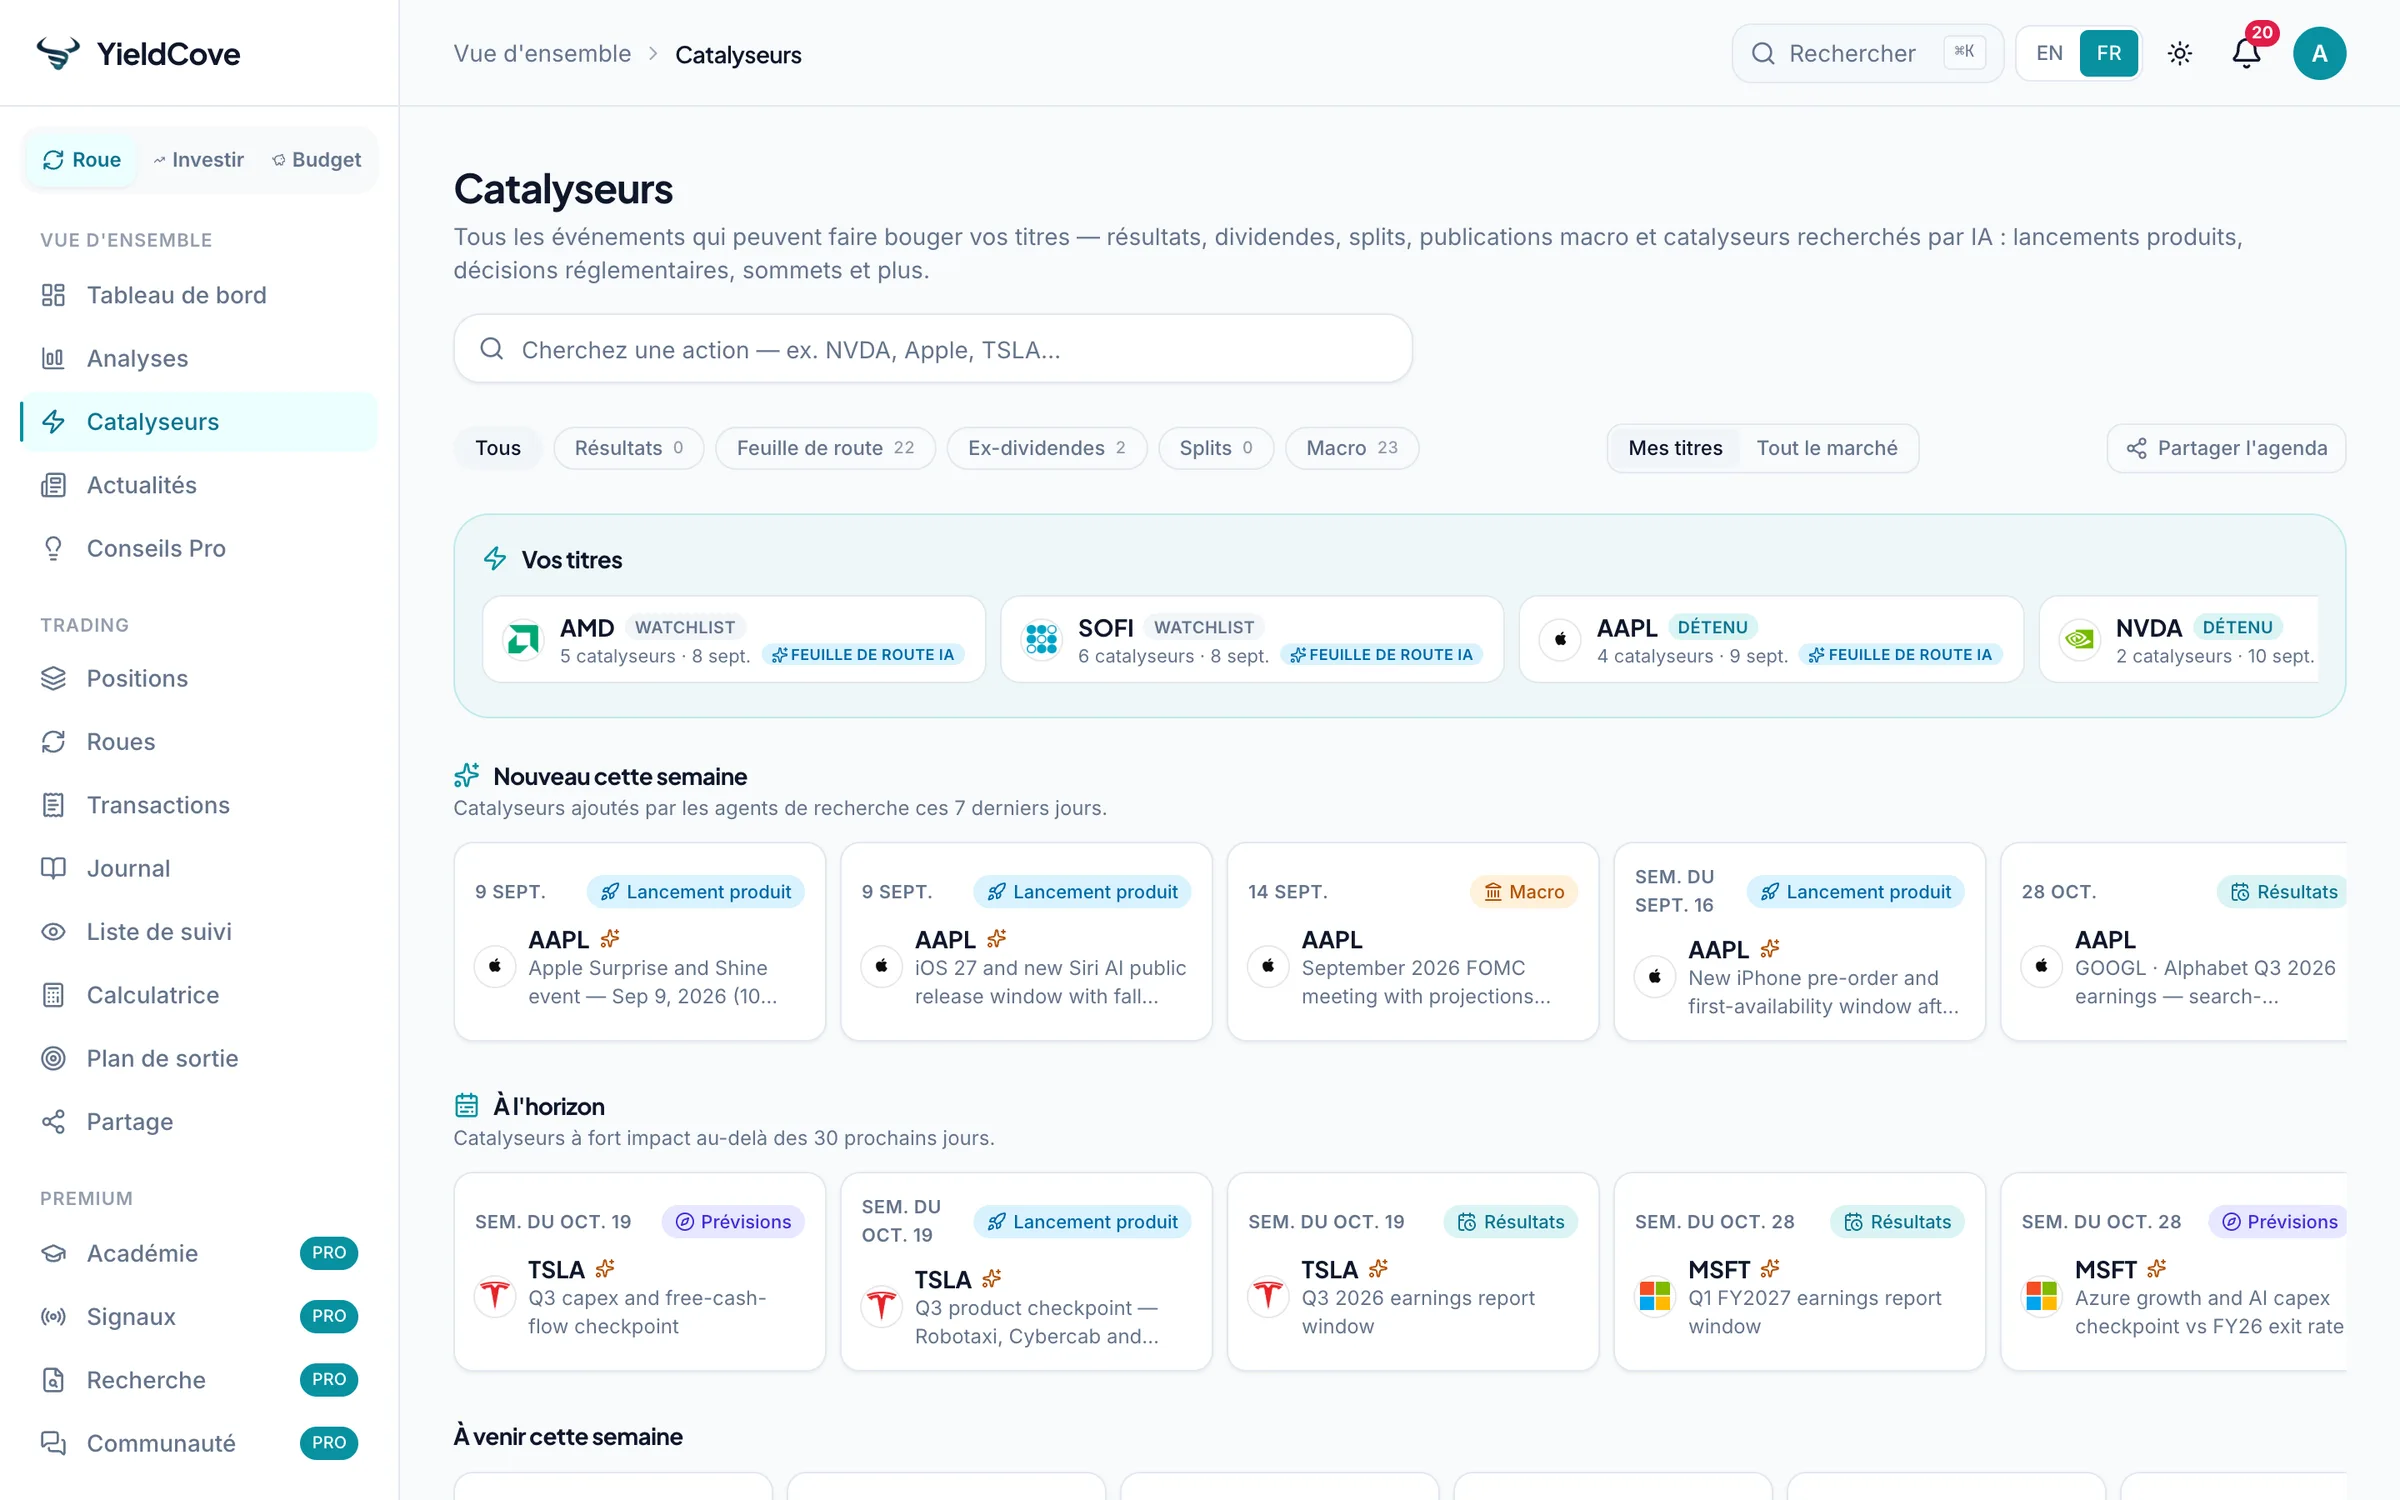
Task: Open TSLA Q3 product checkpoint card
Action: click(1026, 1271)
